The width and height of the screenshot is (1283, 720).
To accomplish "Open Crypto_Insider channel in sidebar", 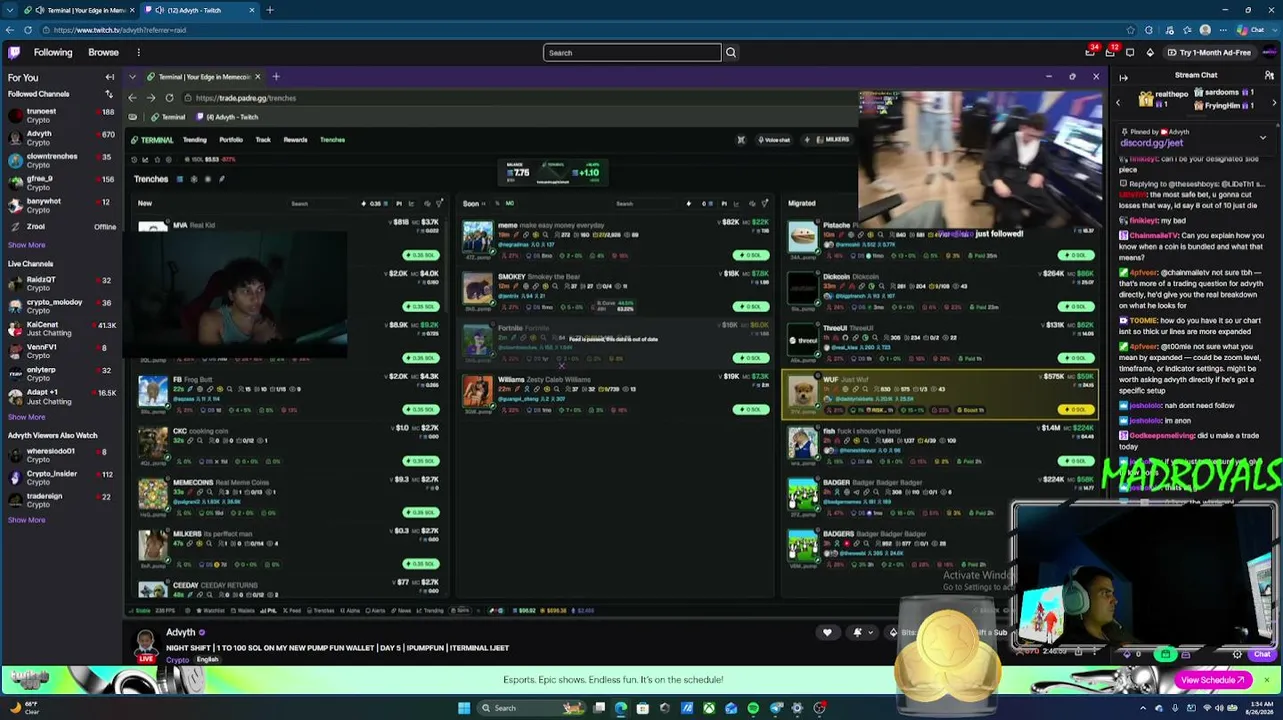I will click(60, 477).
